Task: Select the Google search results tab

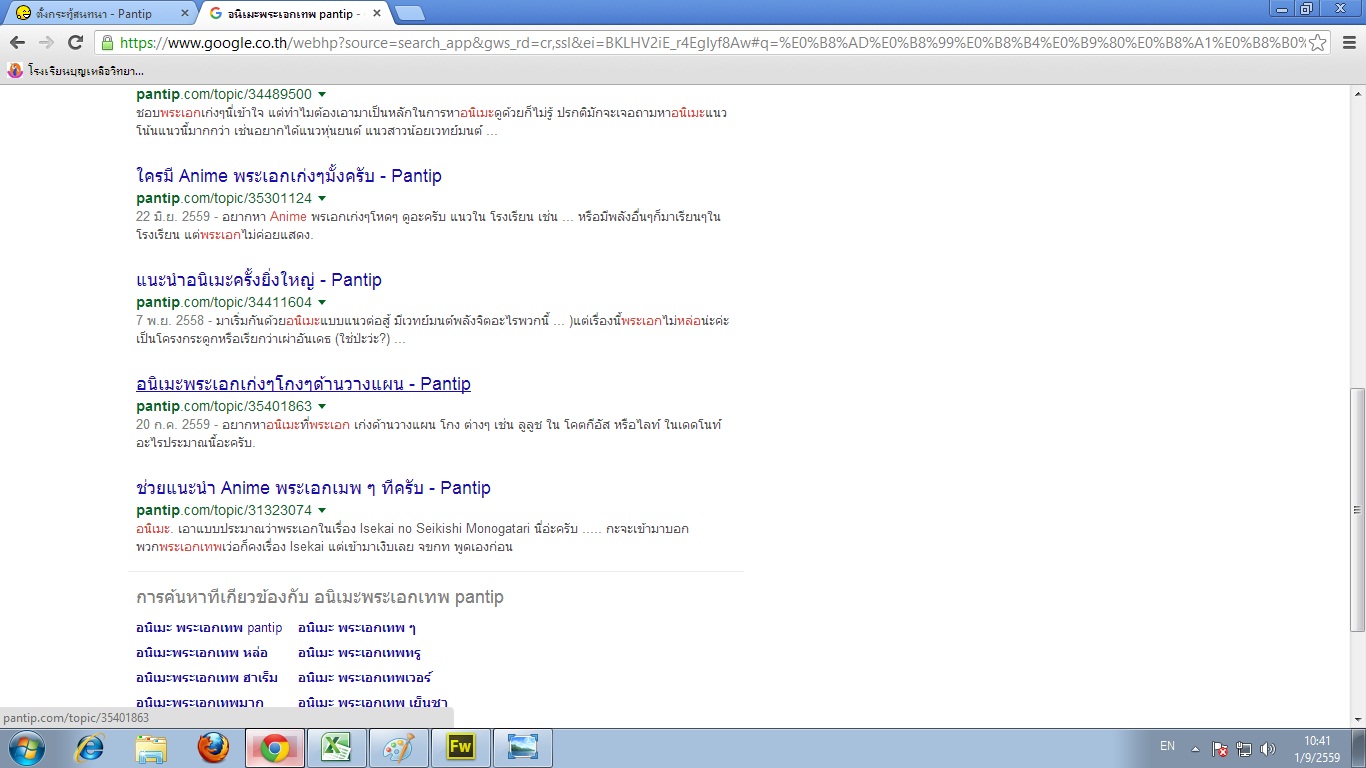Action: 295,14
